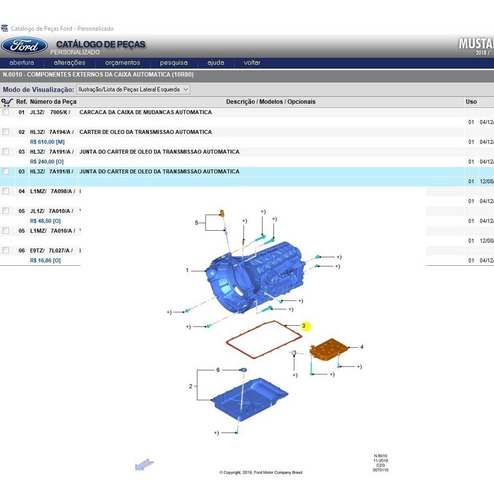Click the red oil pan gasket outline

coord(264,339)
